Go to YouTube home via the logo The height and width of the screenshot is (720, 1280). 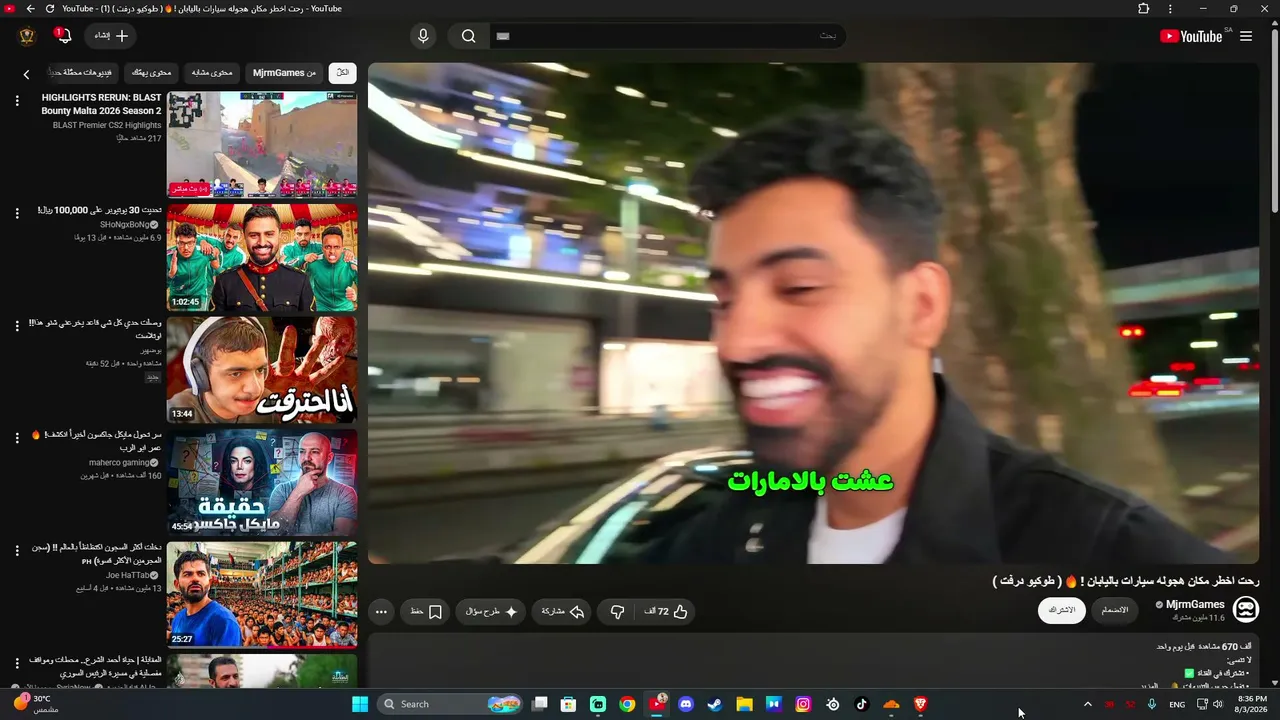1191,36
